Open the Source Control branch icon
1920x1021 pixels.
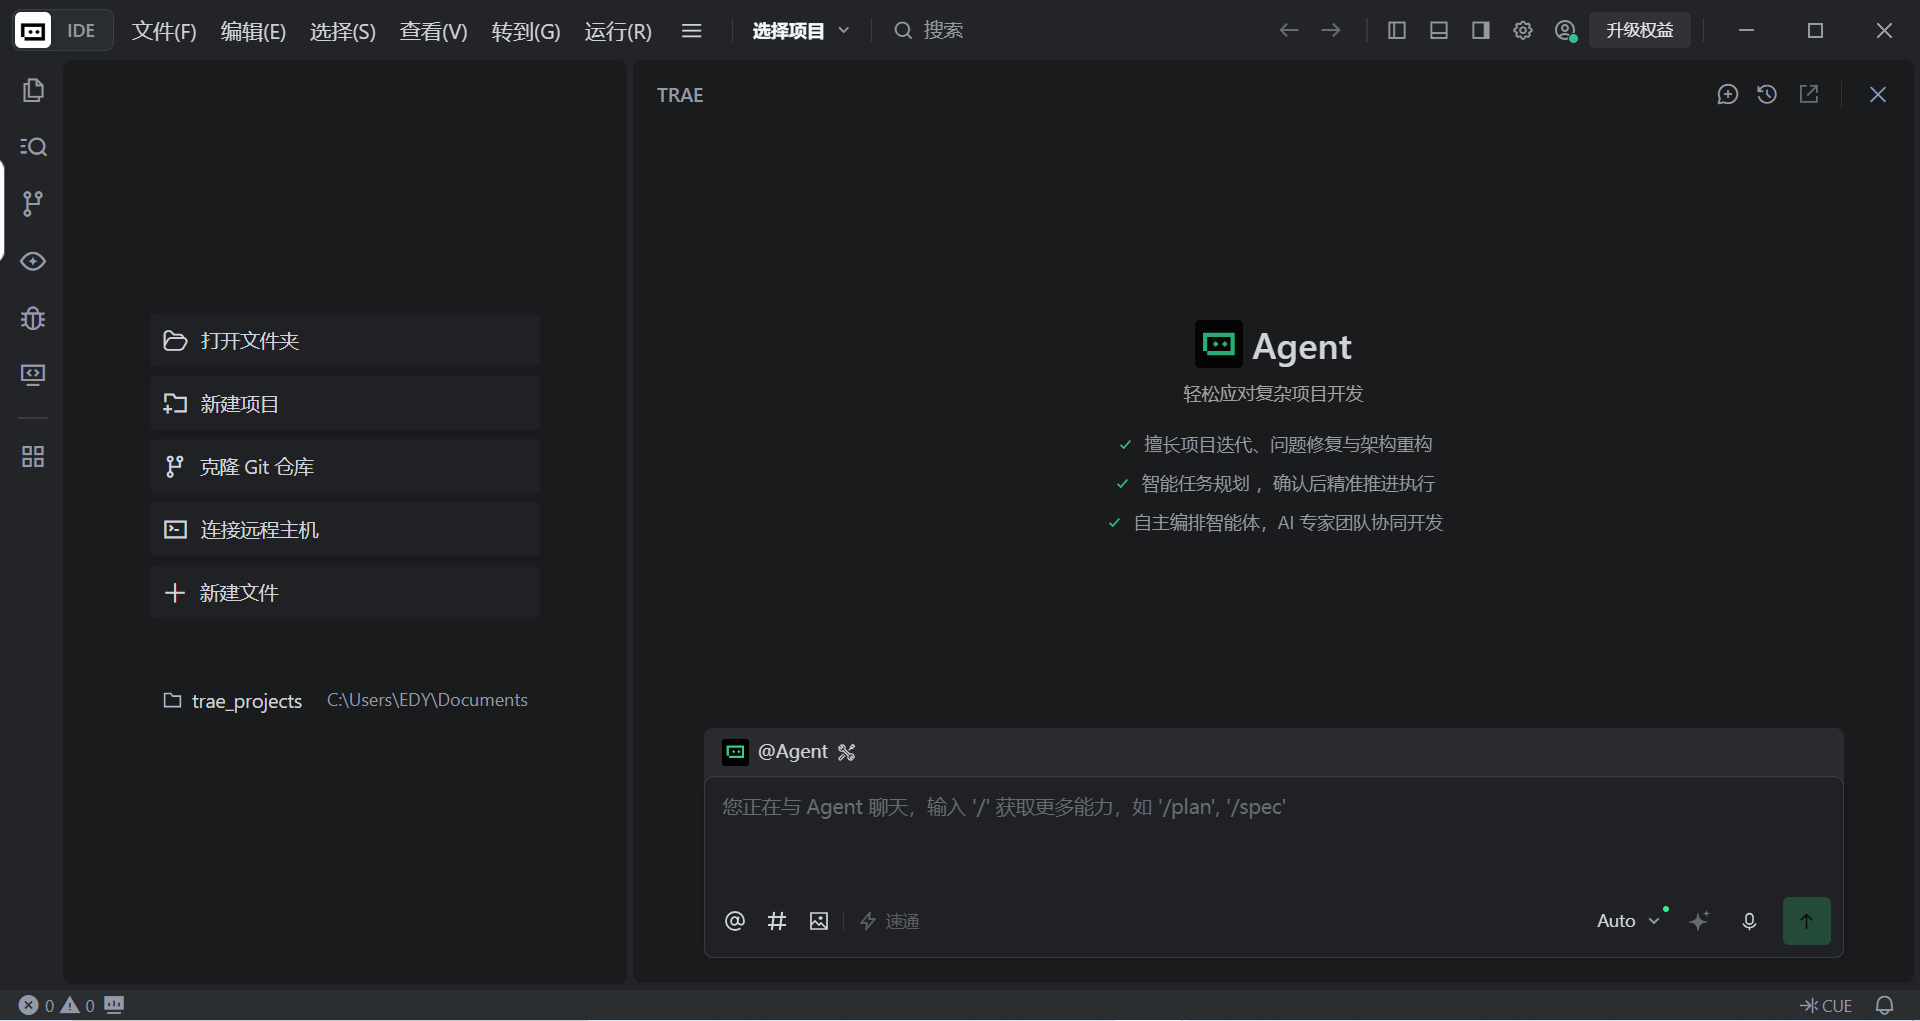[x=33, y=204]
